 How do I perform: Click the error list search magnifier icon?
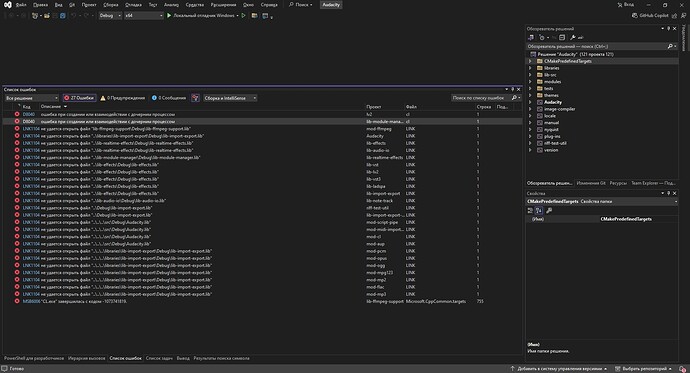pos(514,98)
